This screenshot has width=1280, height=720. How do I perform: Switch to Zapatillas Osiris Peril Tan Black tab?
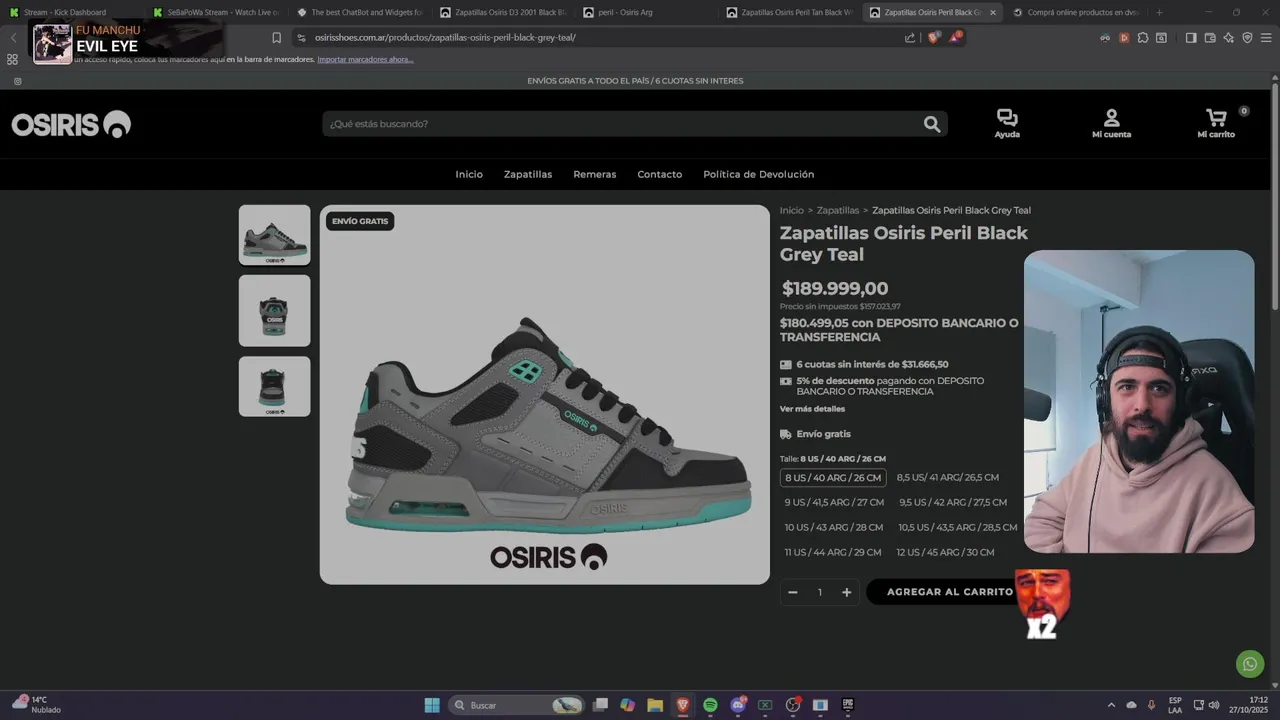pyautogui.click(x=790, y=12)
